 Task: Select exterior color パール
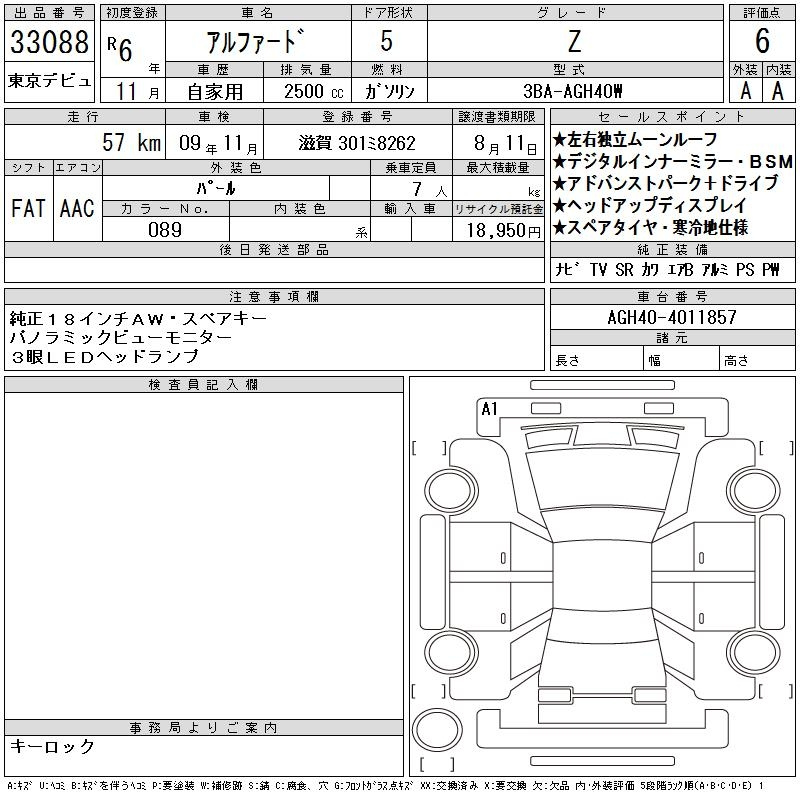(x=216, y=188)
